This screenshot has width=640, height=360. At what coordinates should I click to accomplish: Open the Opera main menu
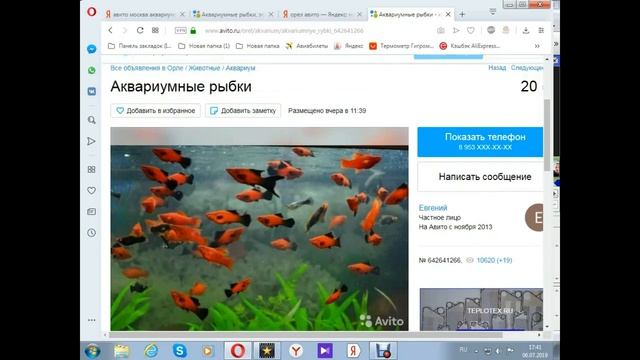pos(91,12)
